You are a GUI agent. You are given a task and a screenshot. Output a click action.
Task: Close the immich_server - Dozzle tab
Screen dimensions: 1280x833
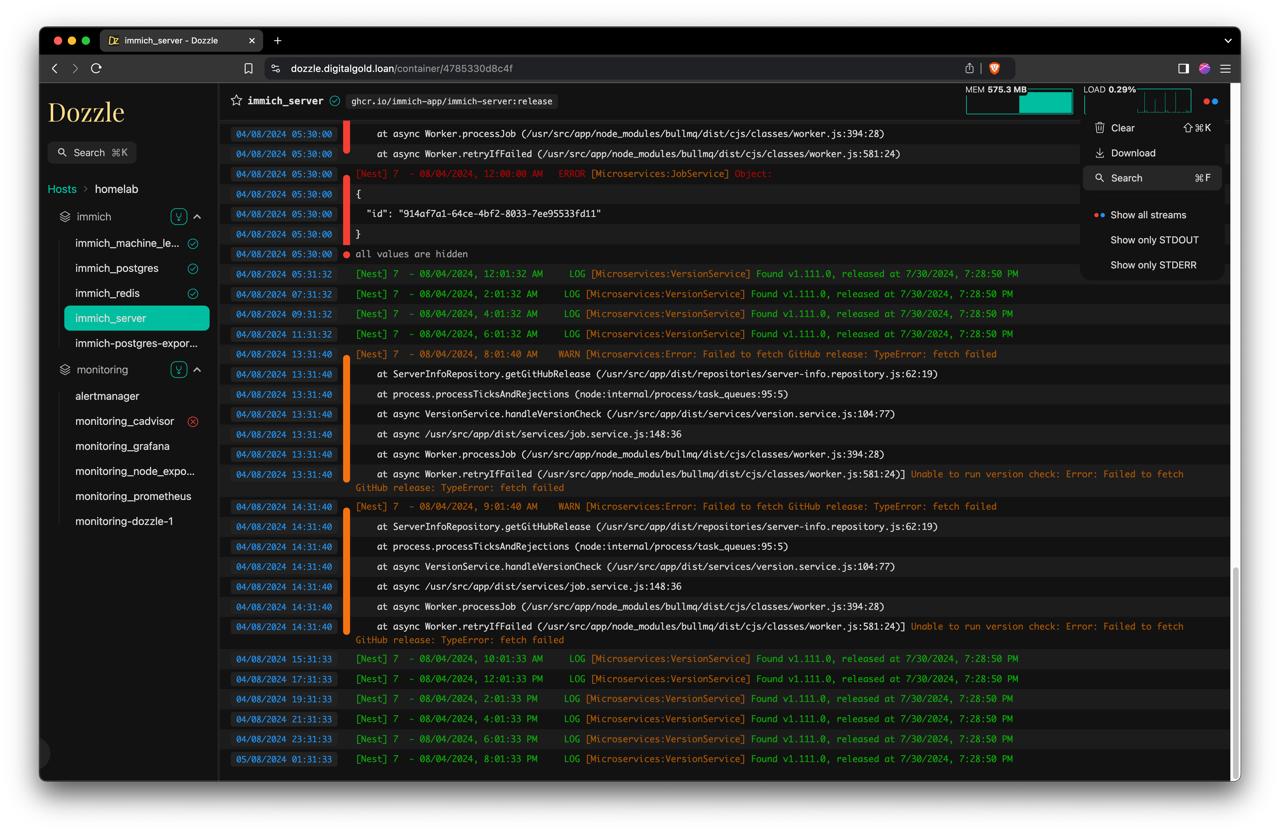point(251,41)
